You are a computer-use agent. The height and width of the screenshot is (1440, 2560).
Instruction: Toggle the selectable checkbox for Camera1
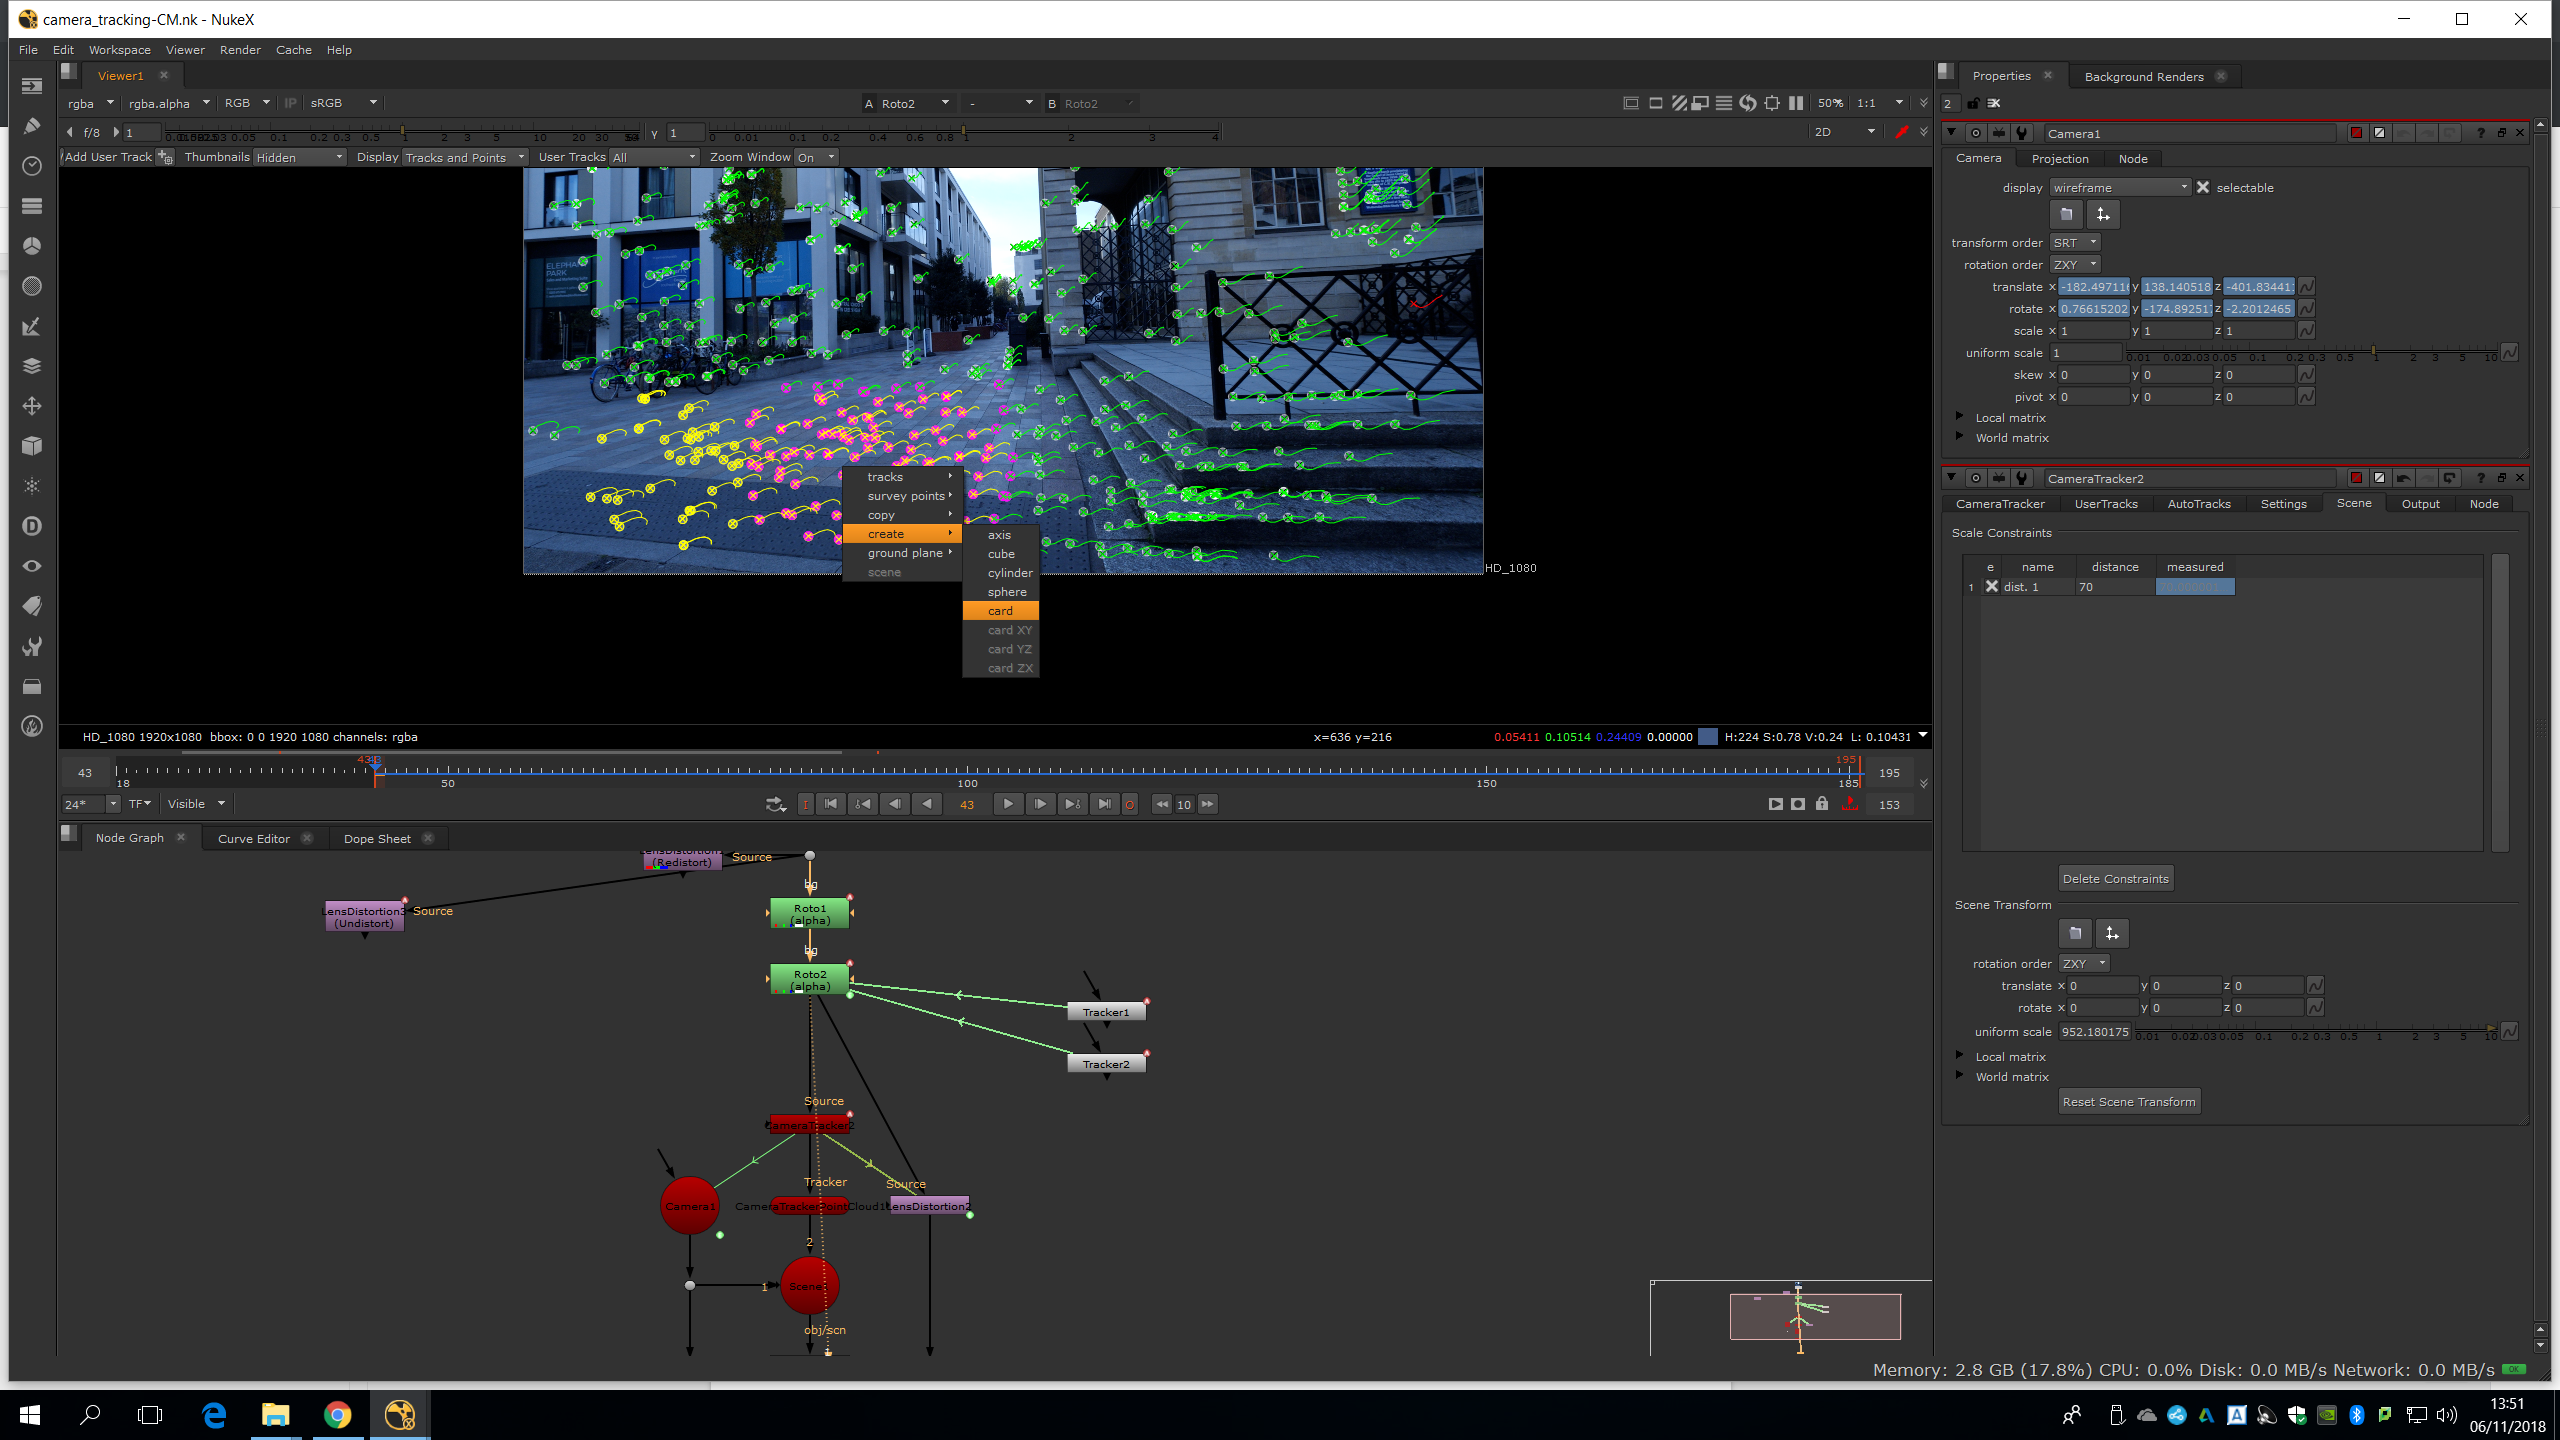click(2203, 188)
